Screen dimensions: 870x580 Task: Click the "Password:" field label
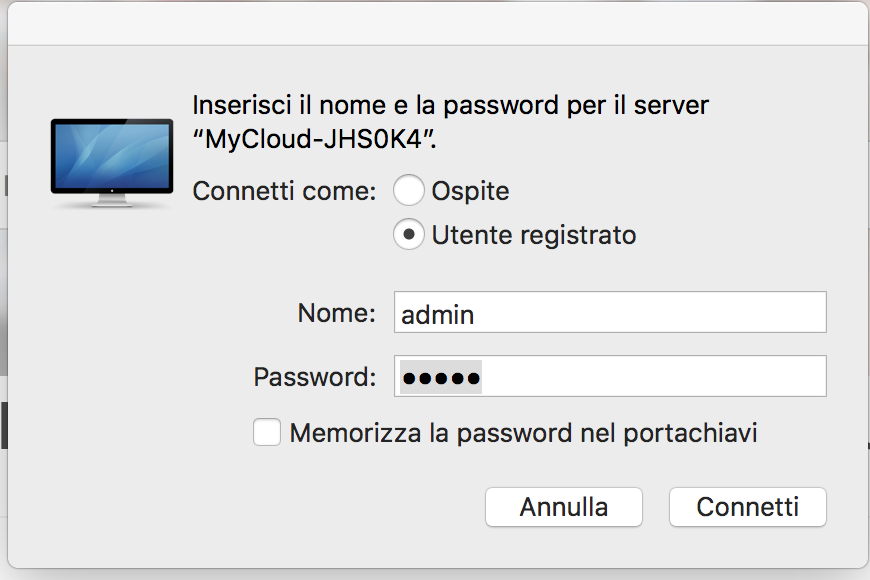pyautogui.click(x=315, y=377)
